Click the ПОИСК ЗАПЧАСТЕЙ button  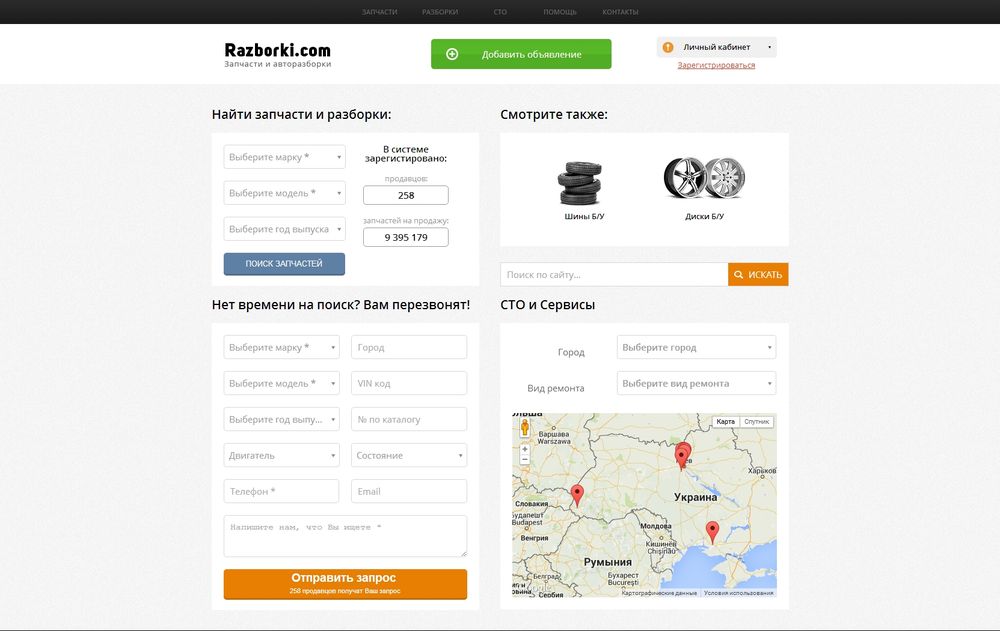284,264
